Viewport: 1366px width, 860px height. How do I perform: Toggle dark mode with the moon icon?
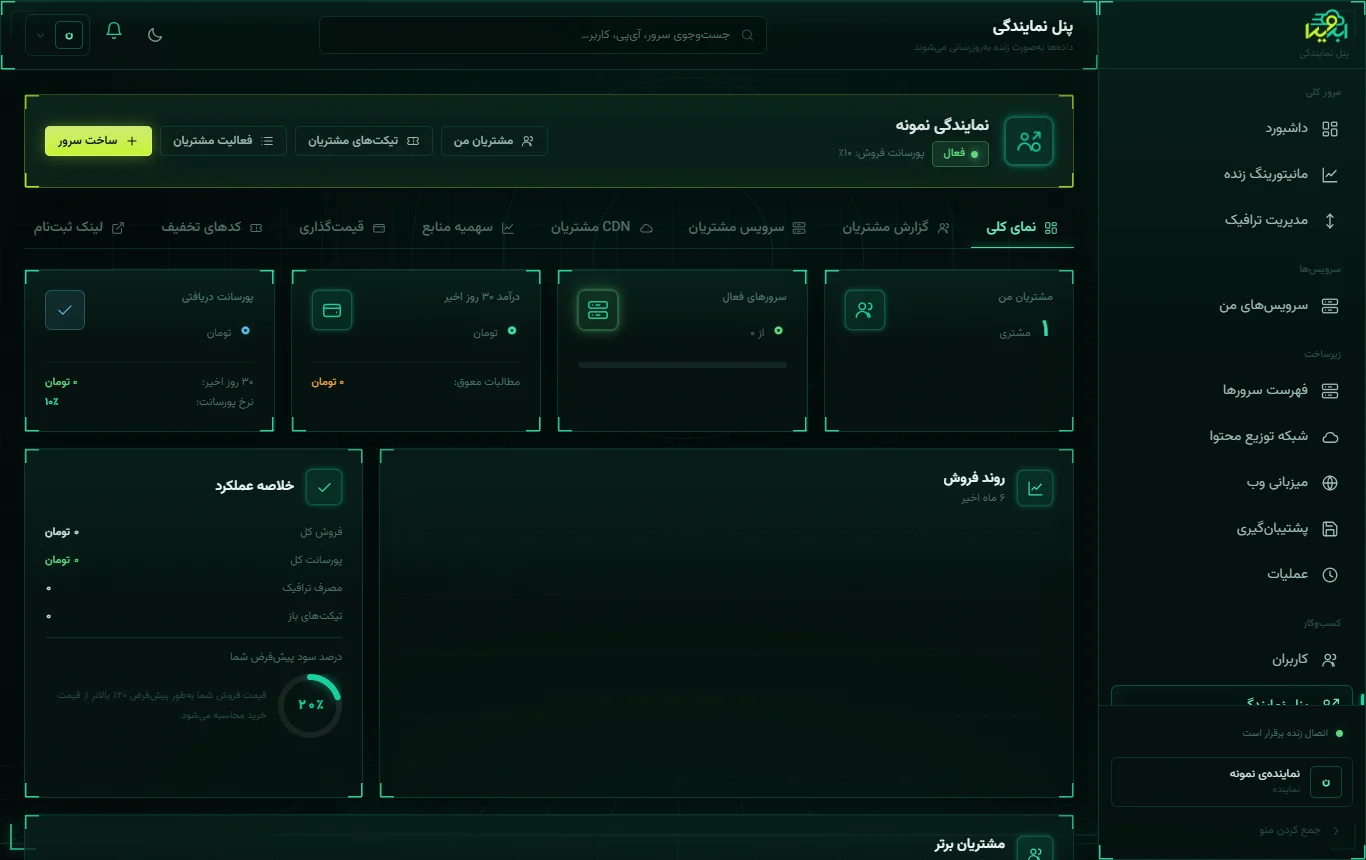click(x=155, y=35)
